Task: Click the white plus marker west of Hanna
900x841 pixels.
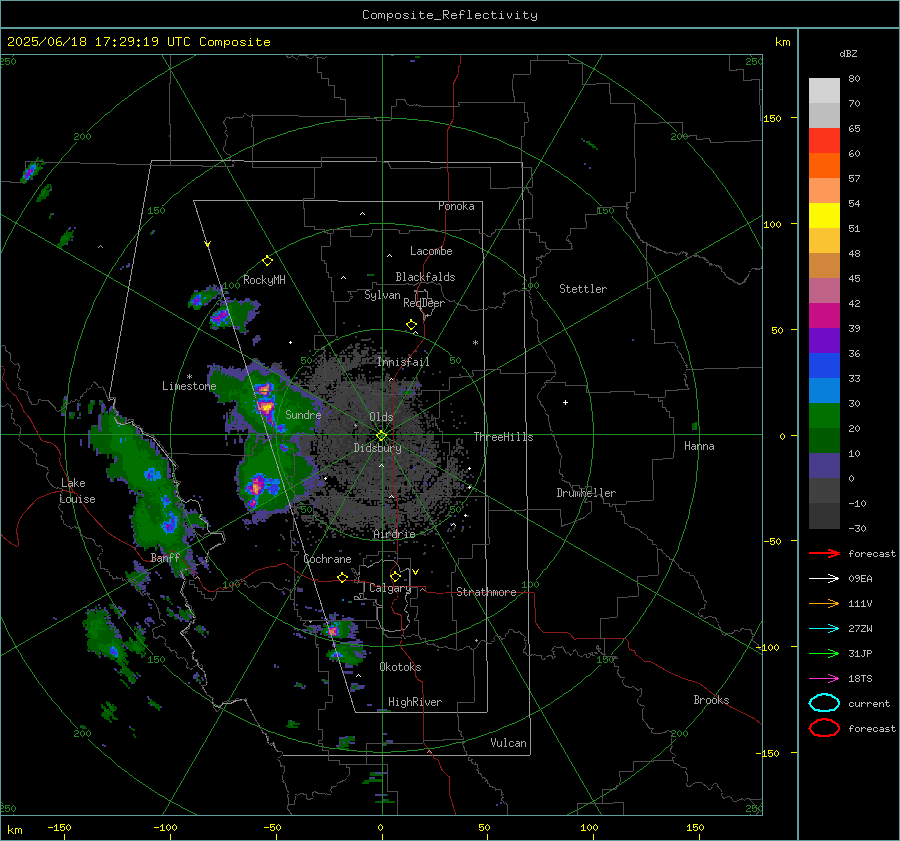Action: pos(565,402)
